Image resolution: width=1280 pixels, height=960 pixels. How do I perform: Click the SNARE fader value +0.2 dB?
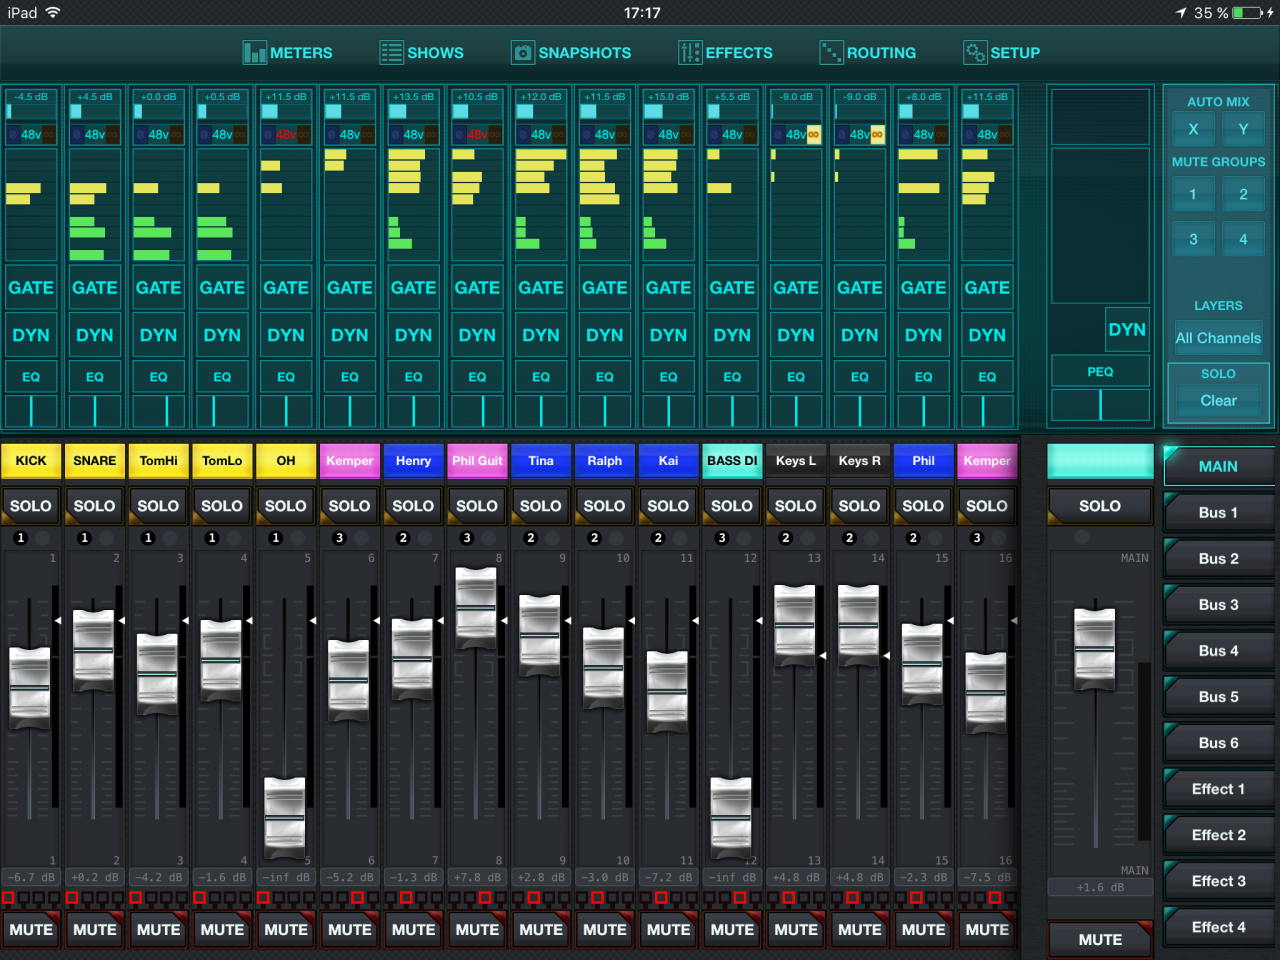click(94, 877)
